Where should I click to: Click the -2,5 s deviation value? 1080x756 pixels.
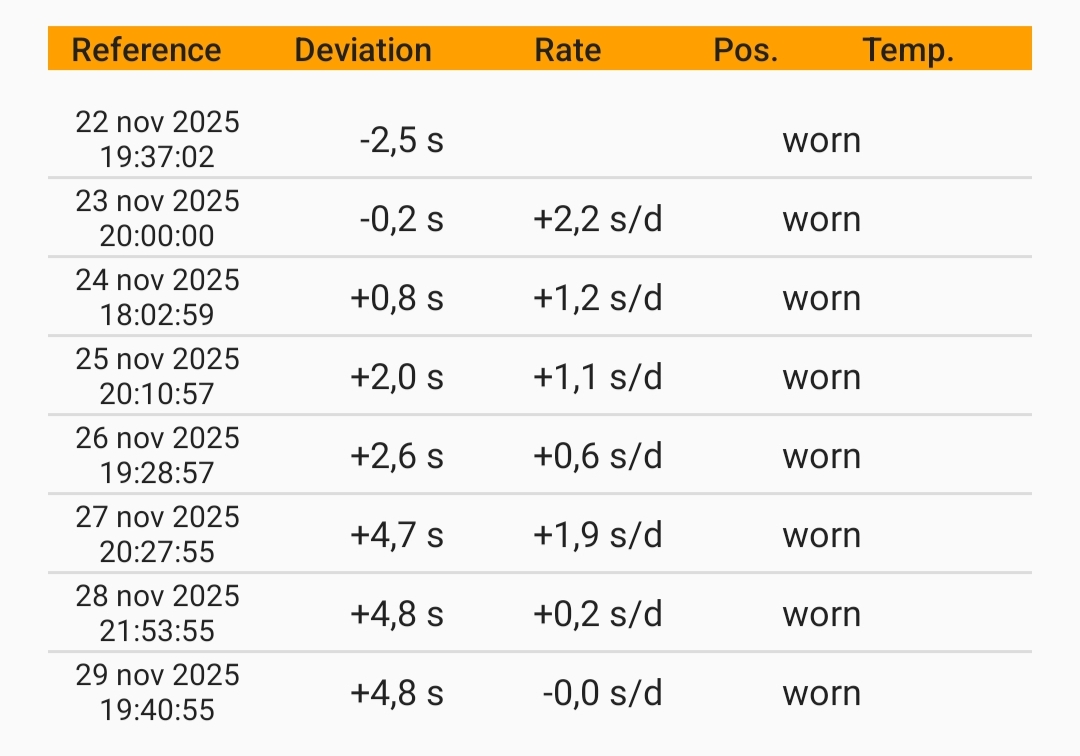point(401,140)
